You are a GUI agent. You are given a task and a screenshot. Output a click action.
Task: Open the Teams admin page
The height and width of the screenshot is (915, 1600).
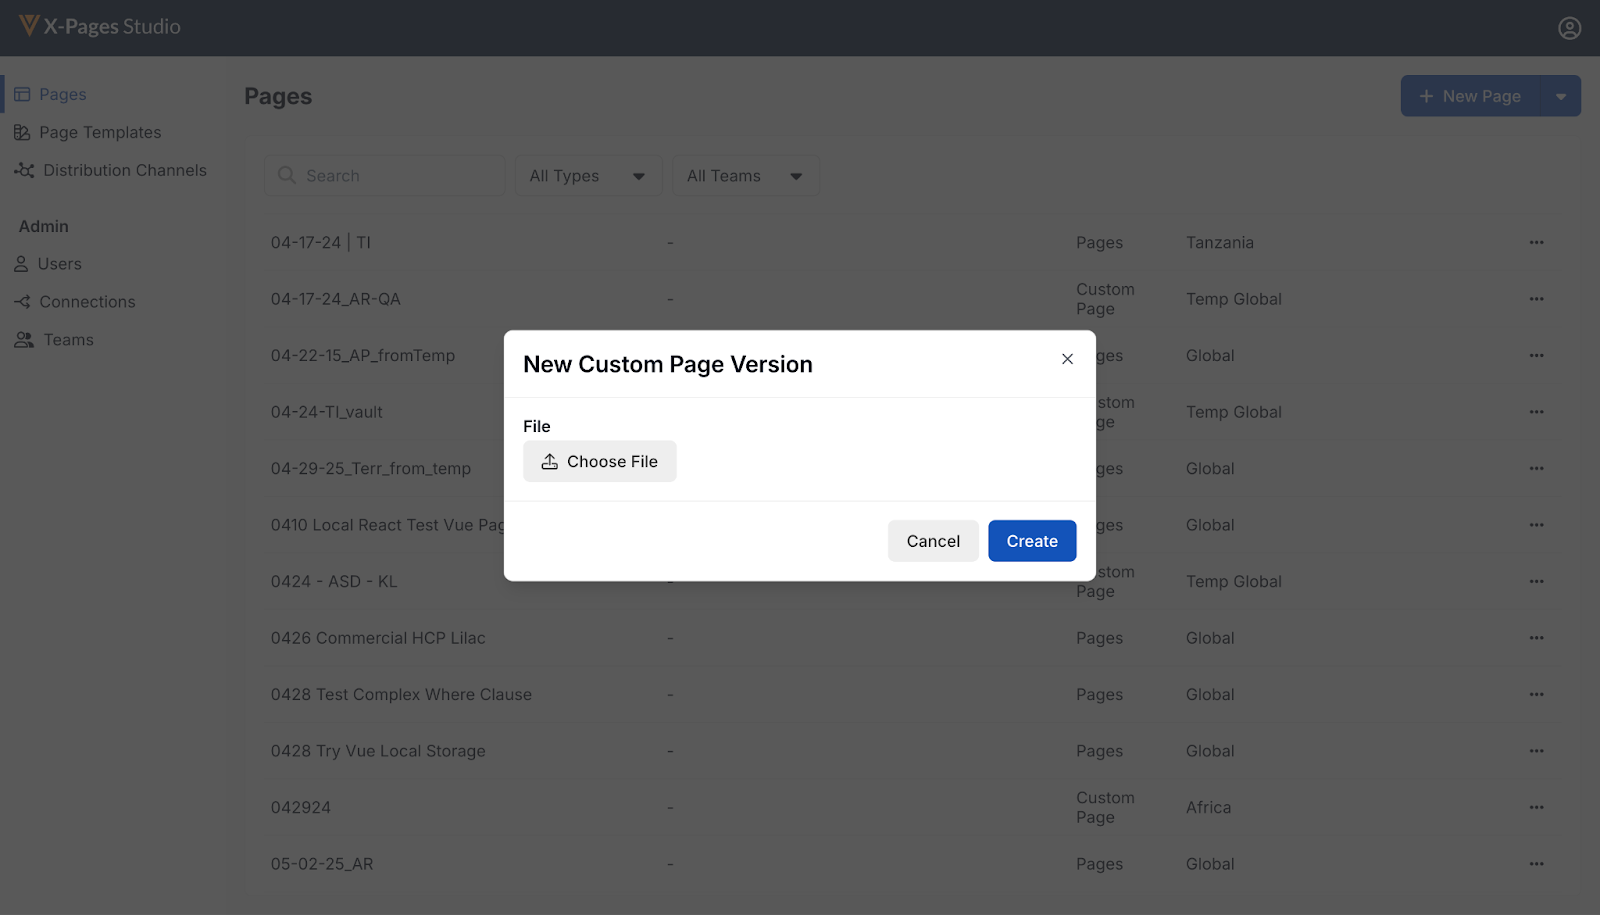(68, 340)
